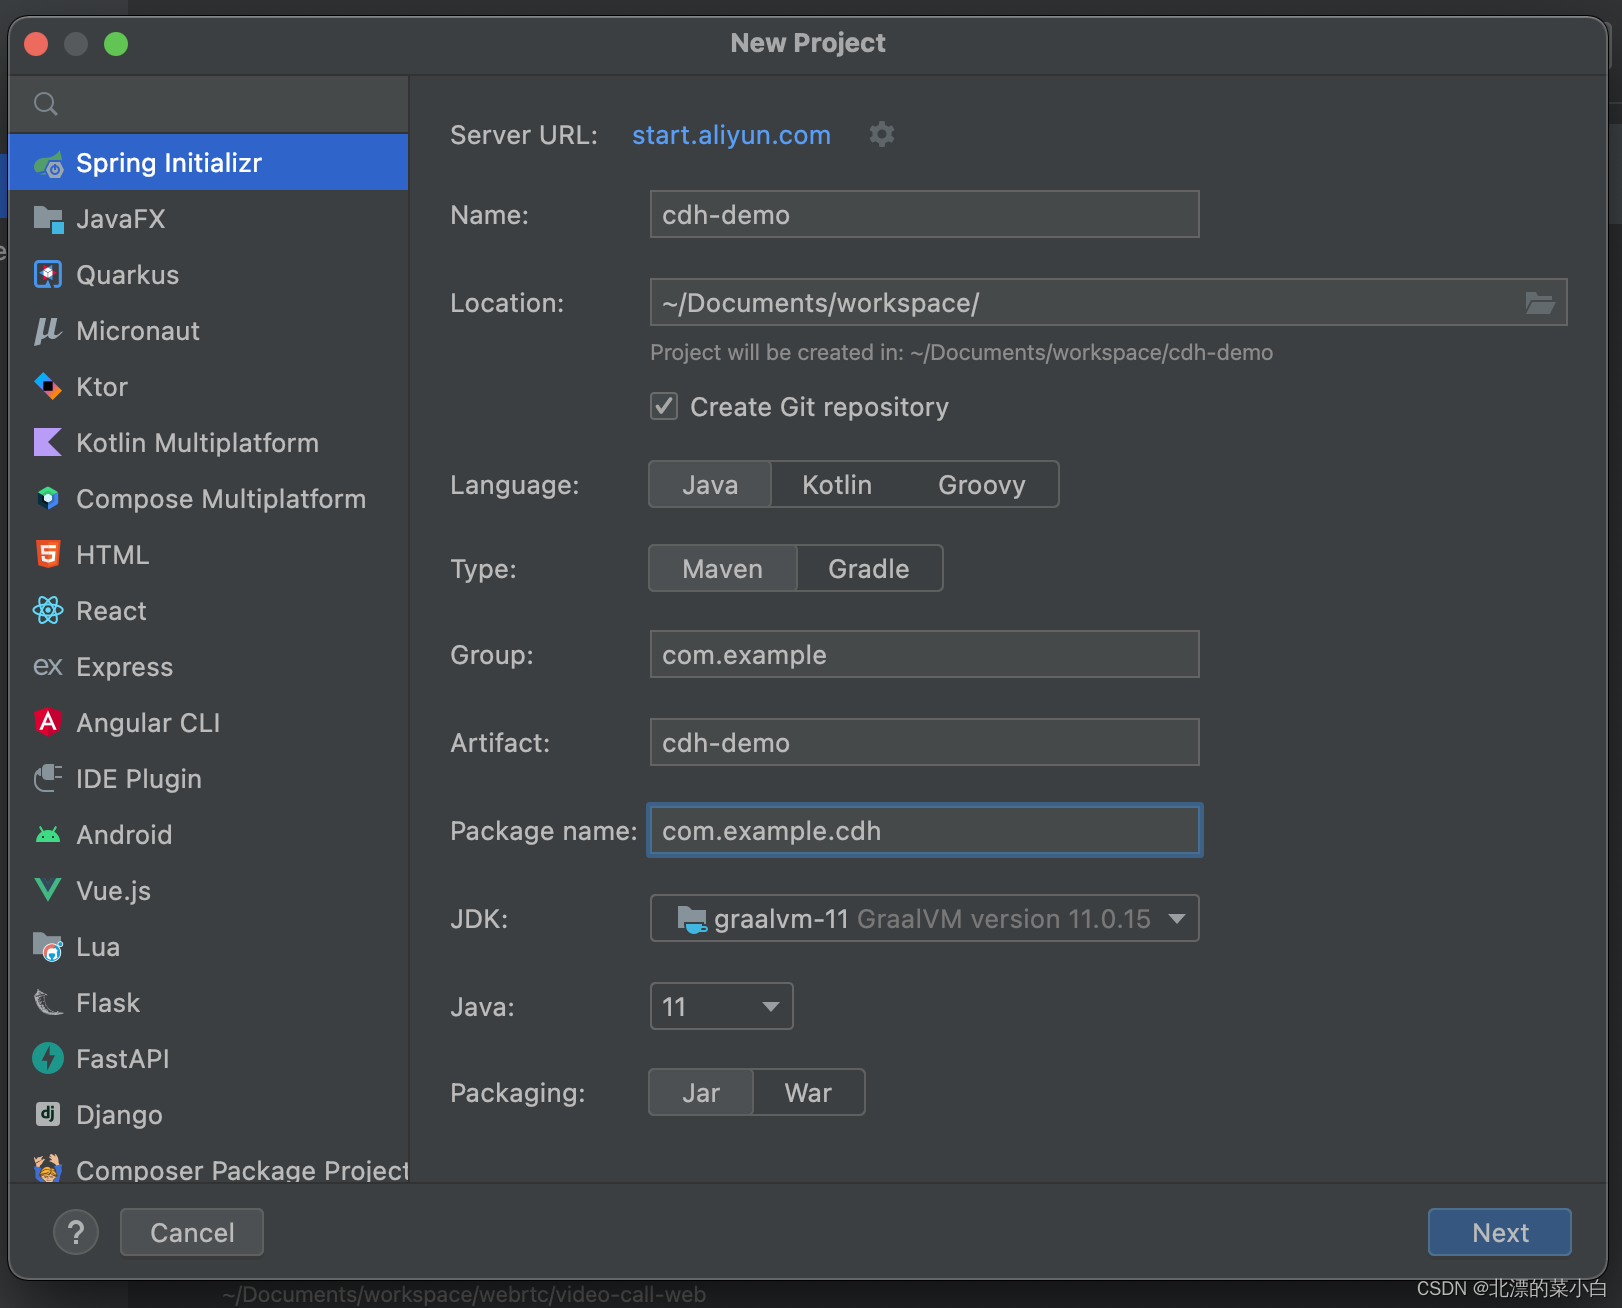Browse location with folder icon
This screenshot has height=1308, width=1622.
click(1540, 303)
